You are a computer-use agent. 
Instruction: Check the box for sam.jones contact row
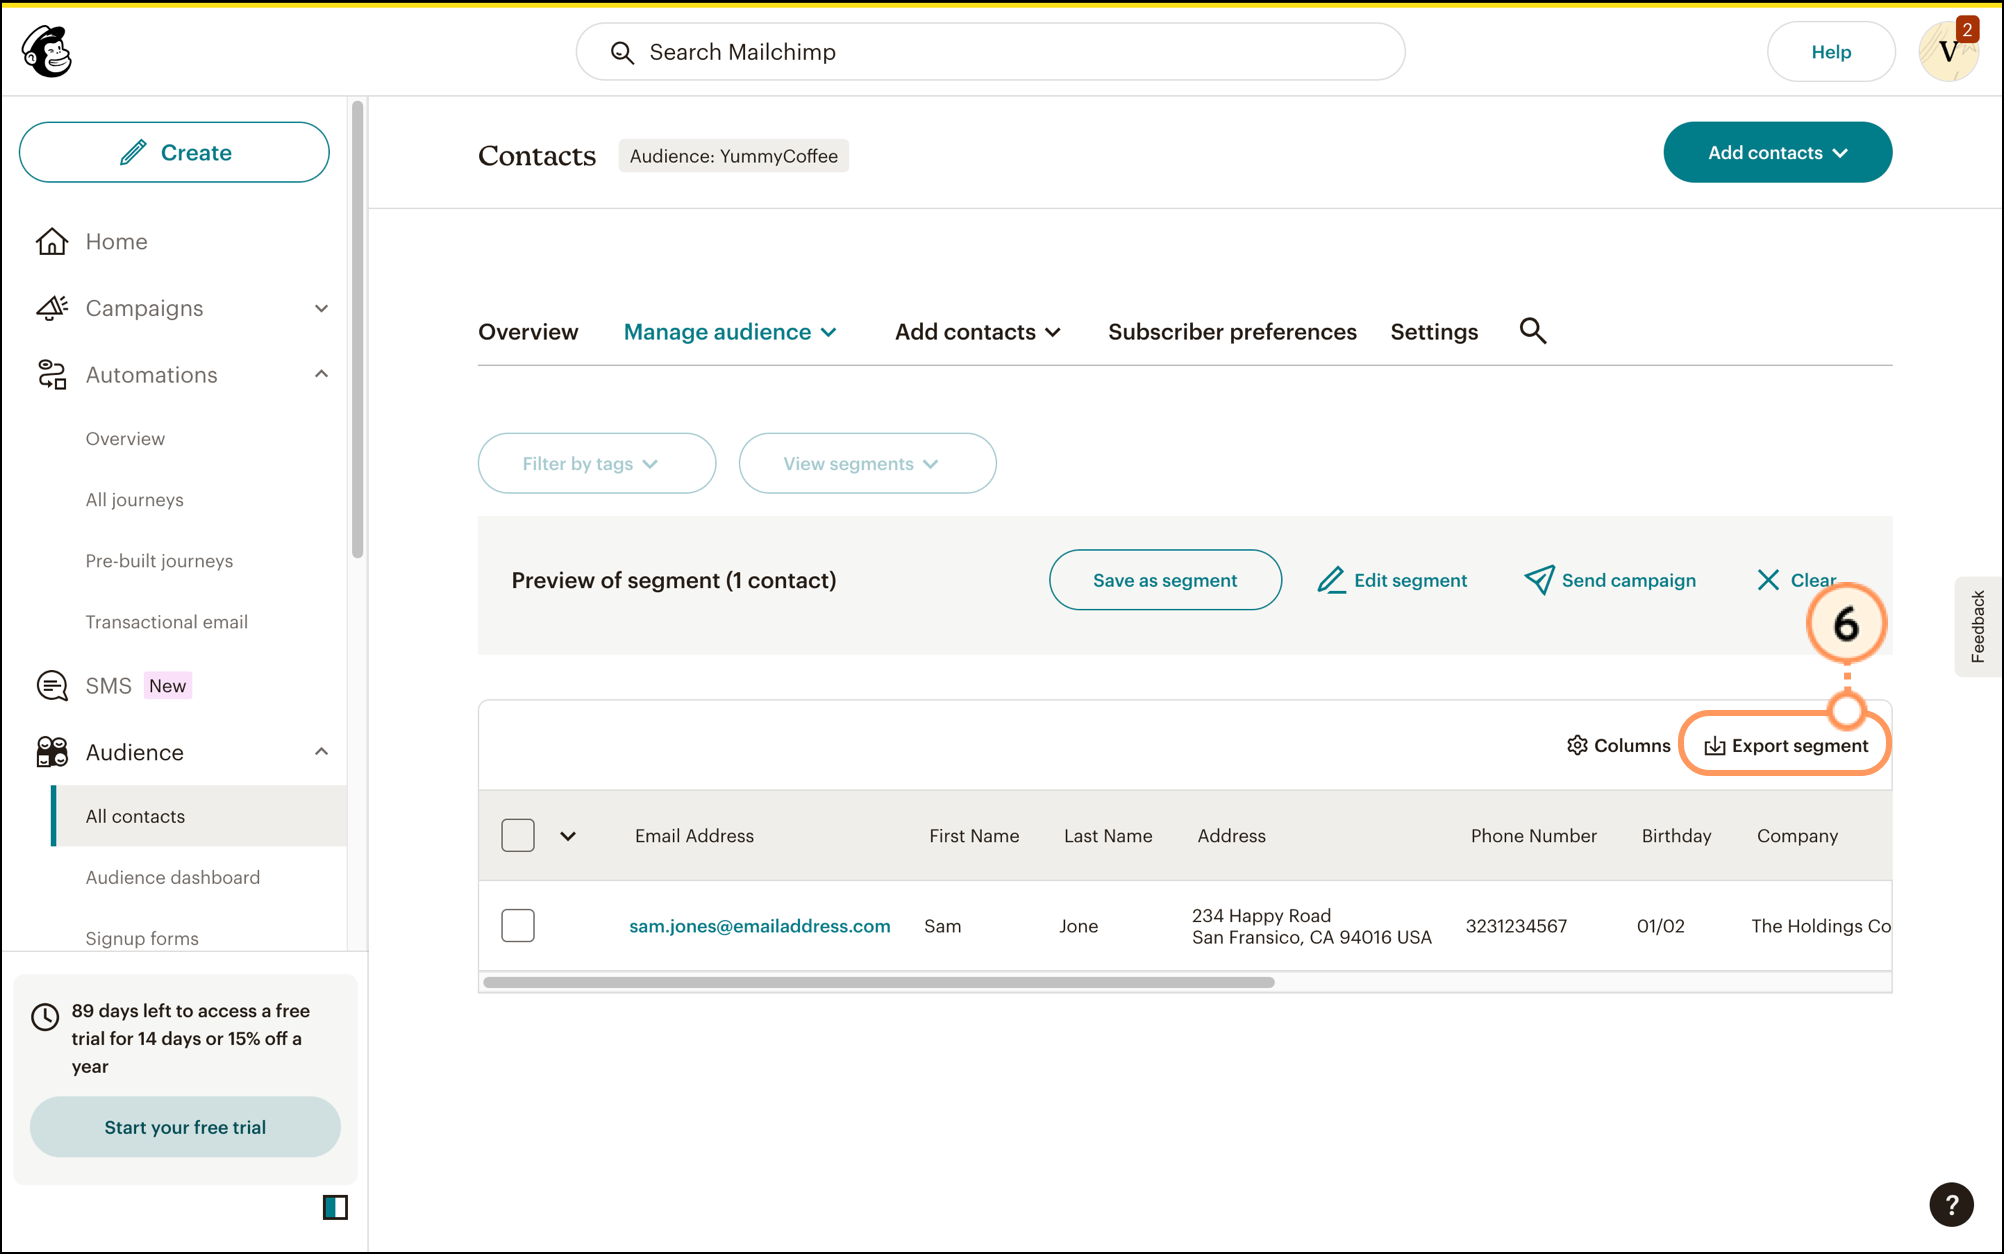[x=518, y=925]
